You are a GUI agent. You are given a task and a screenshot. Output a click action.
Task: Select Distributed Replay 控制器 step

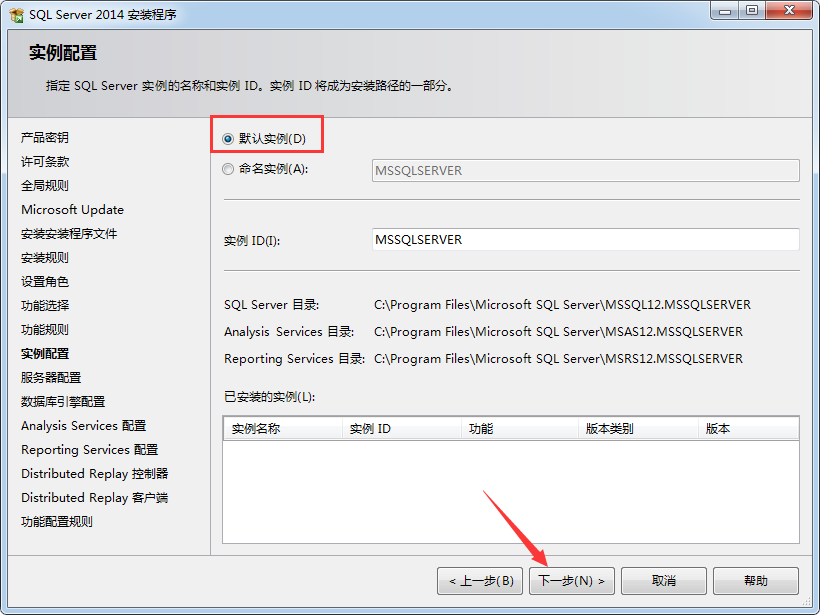(x=95, y=474)
